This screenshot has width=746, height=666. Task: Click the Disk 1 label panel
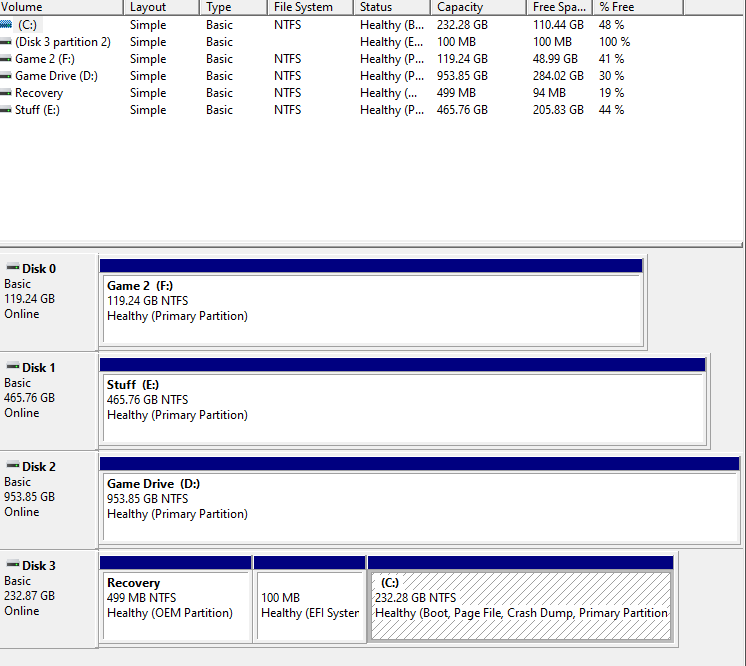point(49,402)
